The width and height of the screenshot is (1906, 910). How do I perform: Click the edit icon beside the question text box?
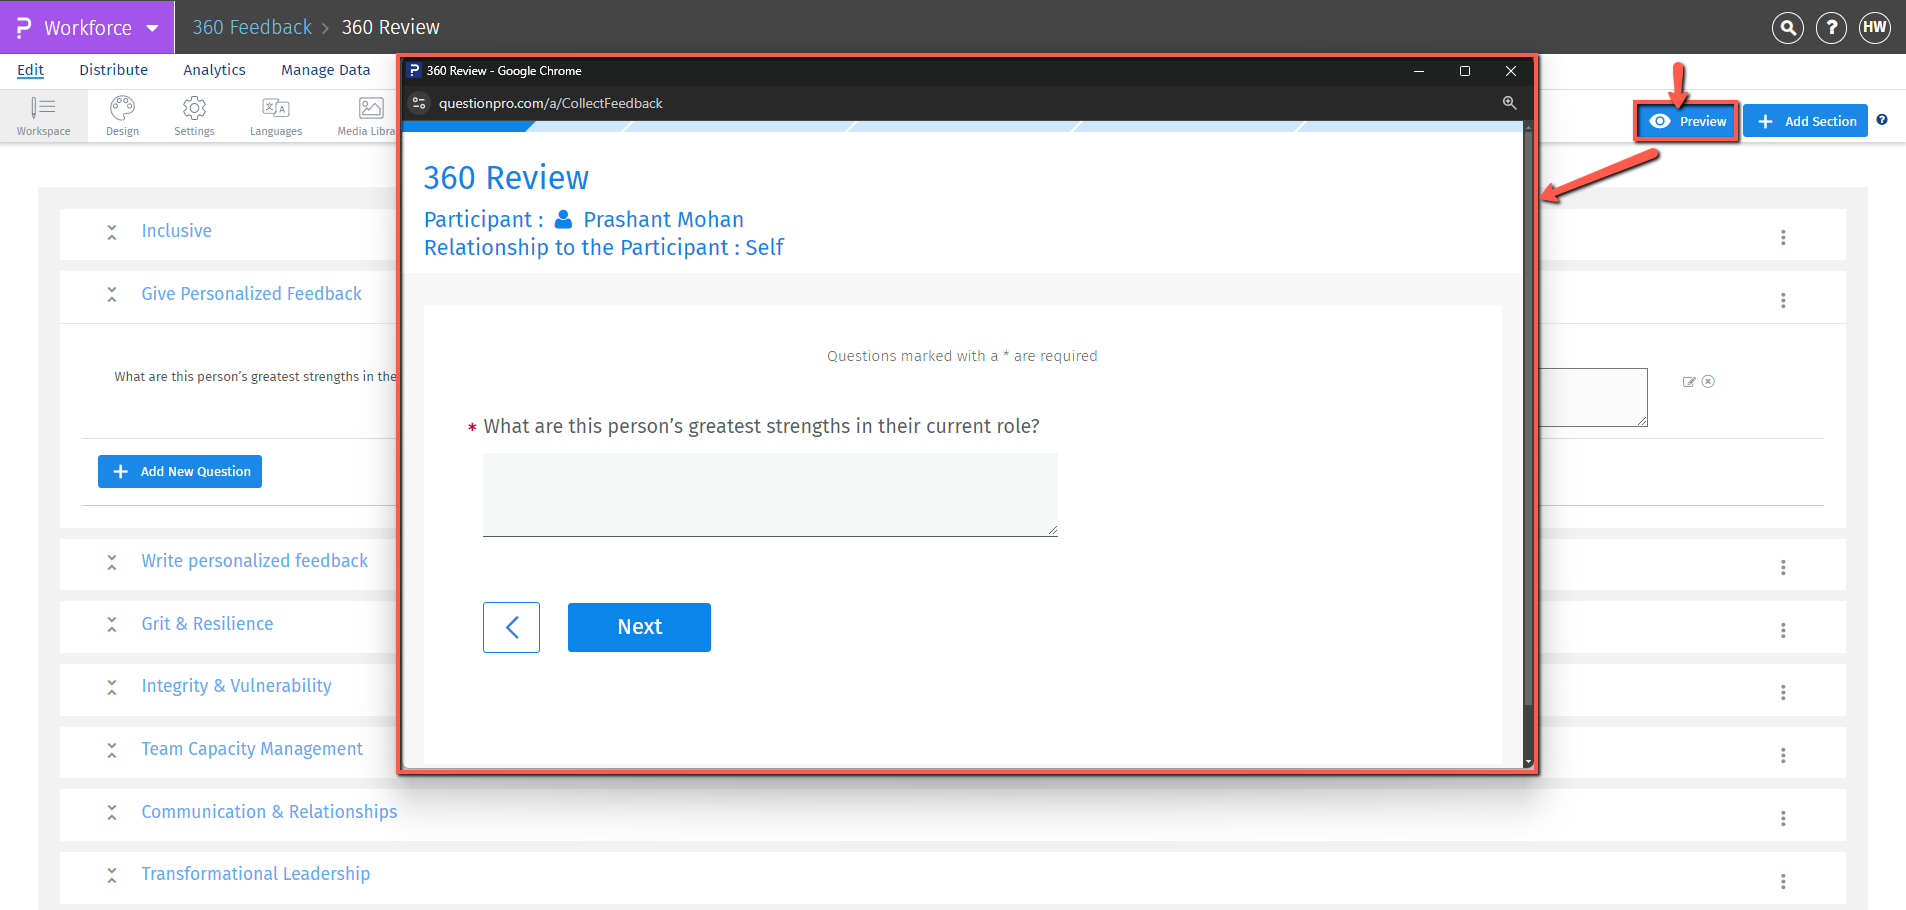pos(1688,381)
